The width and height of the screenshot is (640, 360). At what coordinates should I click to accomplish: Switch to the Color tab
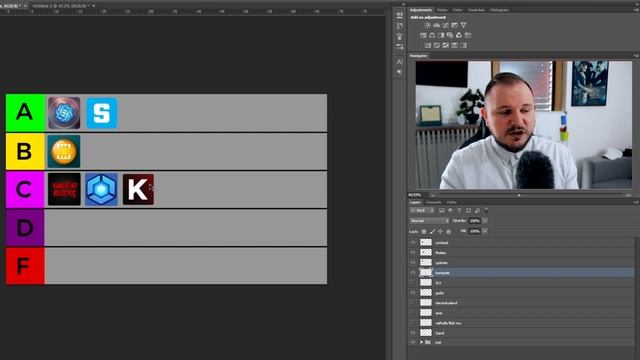(x=458, y=10)
